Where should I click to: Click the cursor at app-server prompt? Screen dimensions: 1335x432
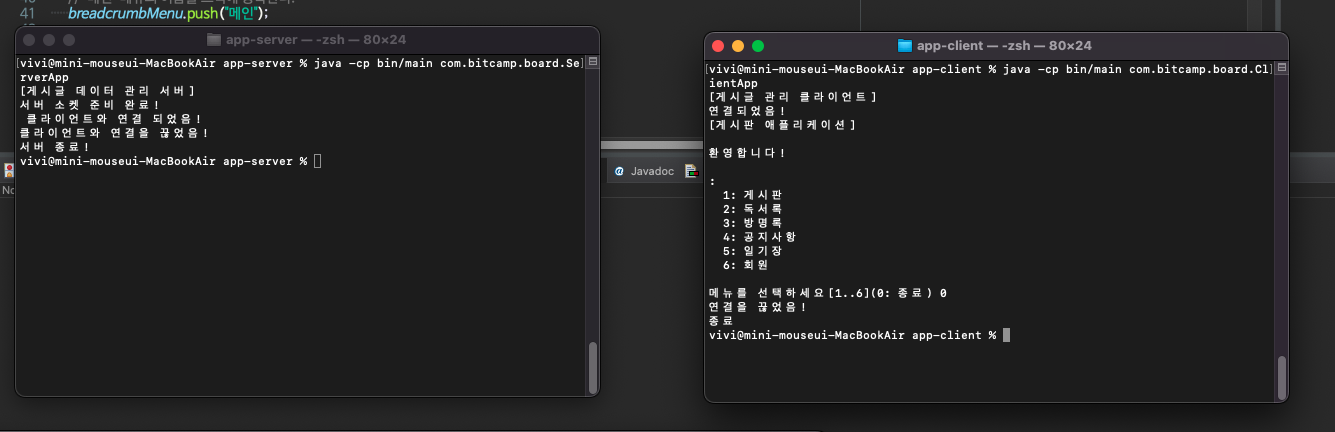tap(317, 161)
